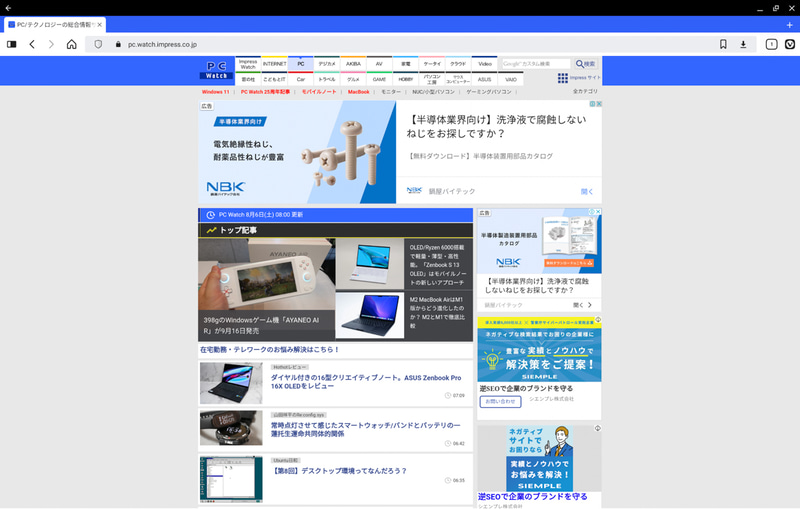Open the shield tracking protection icon
Screen dimensions: 800x509
(98, 44)
